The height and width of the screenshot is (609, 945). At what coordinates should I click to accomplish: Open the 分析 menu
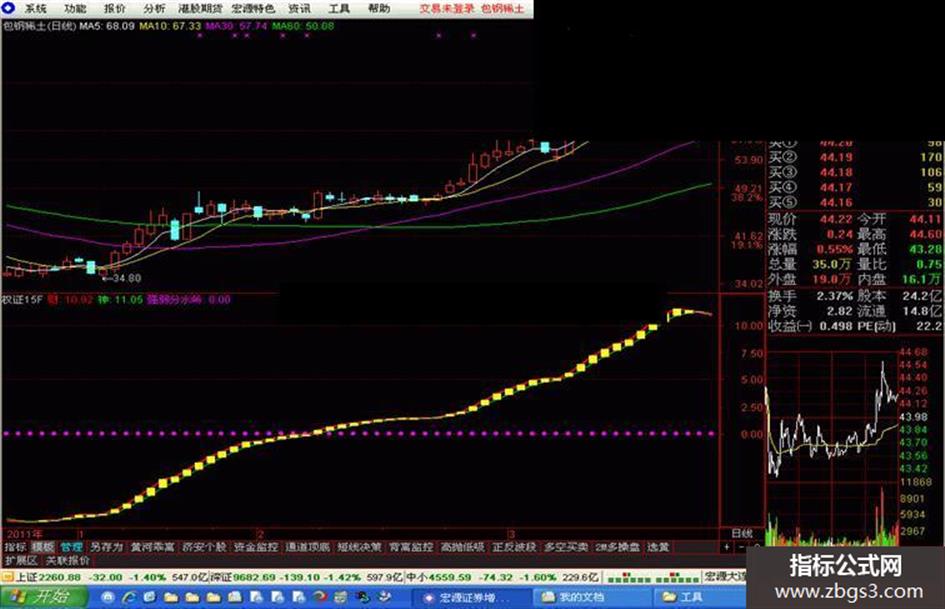154,8
